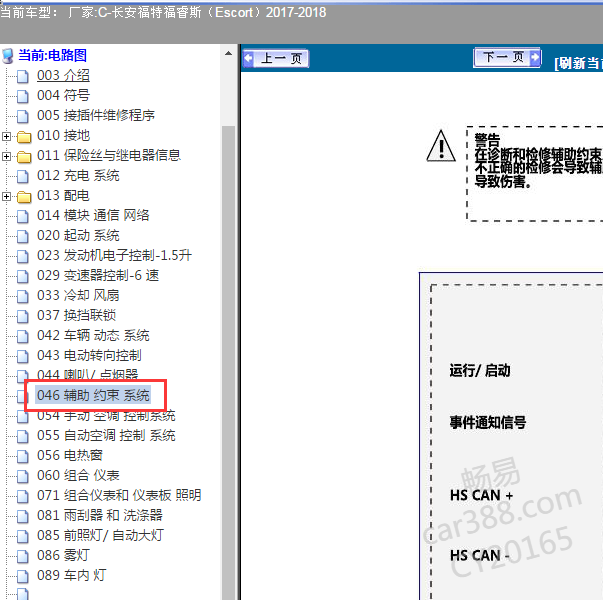Screen dimensions: 603x600
Task: Open 023 发动机电子控制-1.5升
Action: (114, 255)
